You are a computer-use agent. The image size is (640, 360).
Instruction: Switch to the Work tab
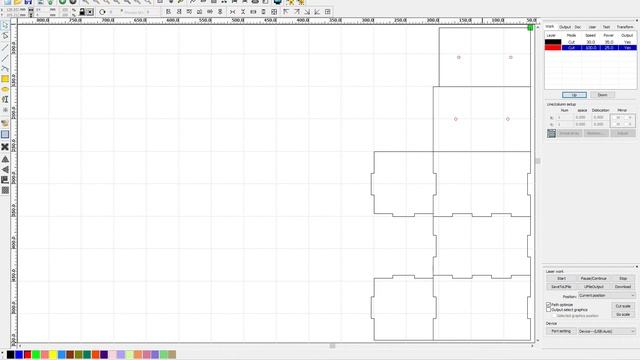coord(550,27)
